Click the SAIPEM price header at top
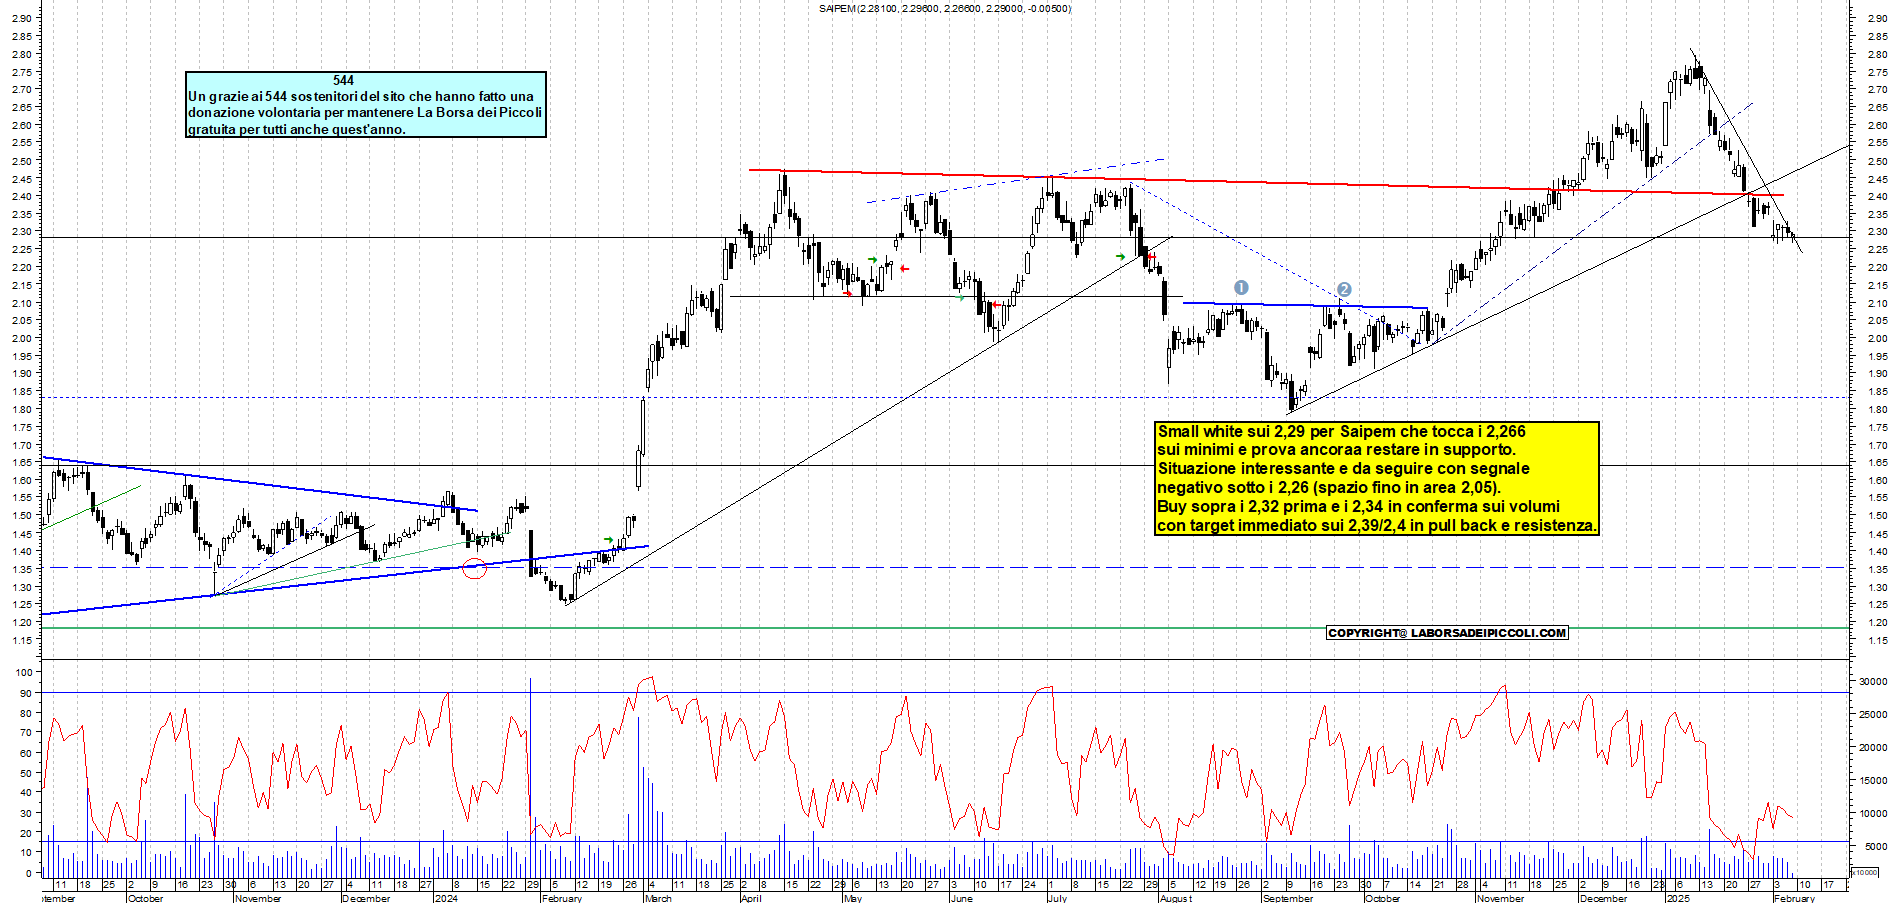1890x903 pixels. point(945,9)
